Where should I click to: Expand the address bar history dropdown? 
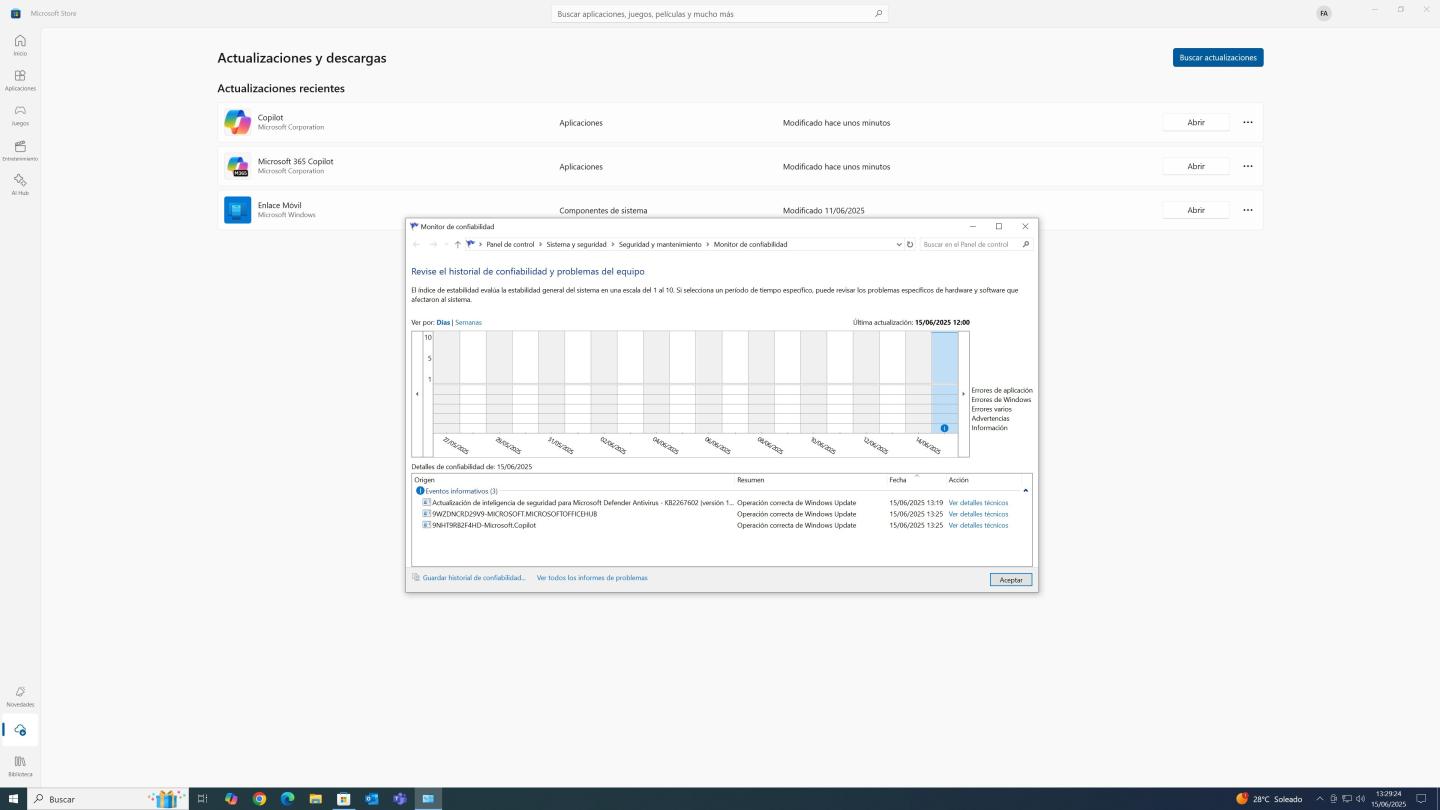(x=898, y=244)
